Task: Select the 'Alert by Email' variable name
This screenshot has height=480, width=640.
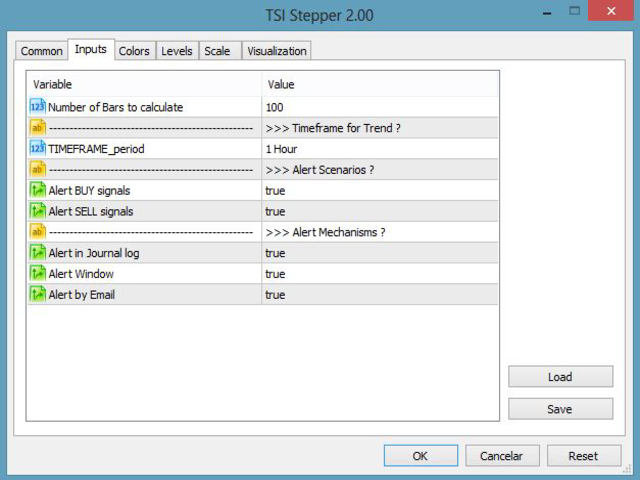Action: [82, 295]
